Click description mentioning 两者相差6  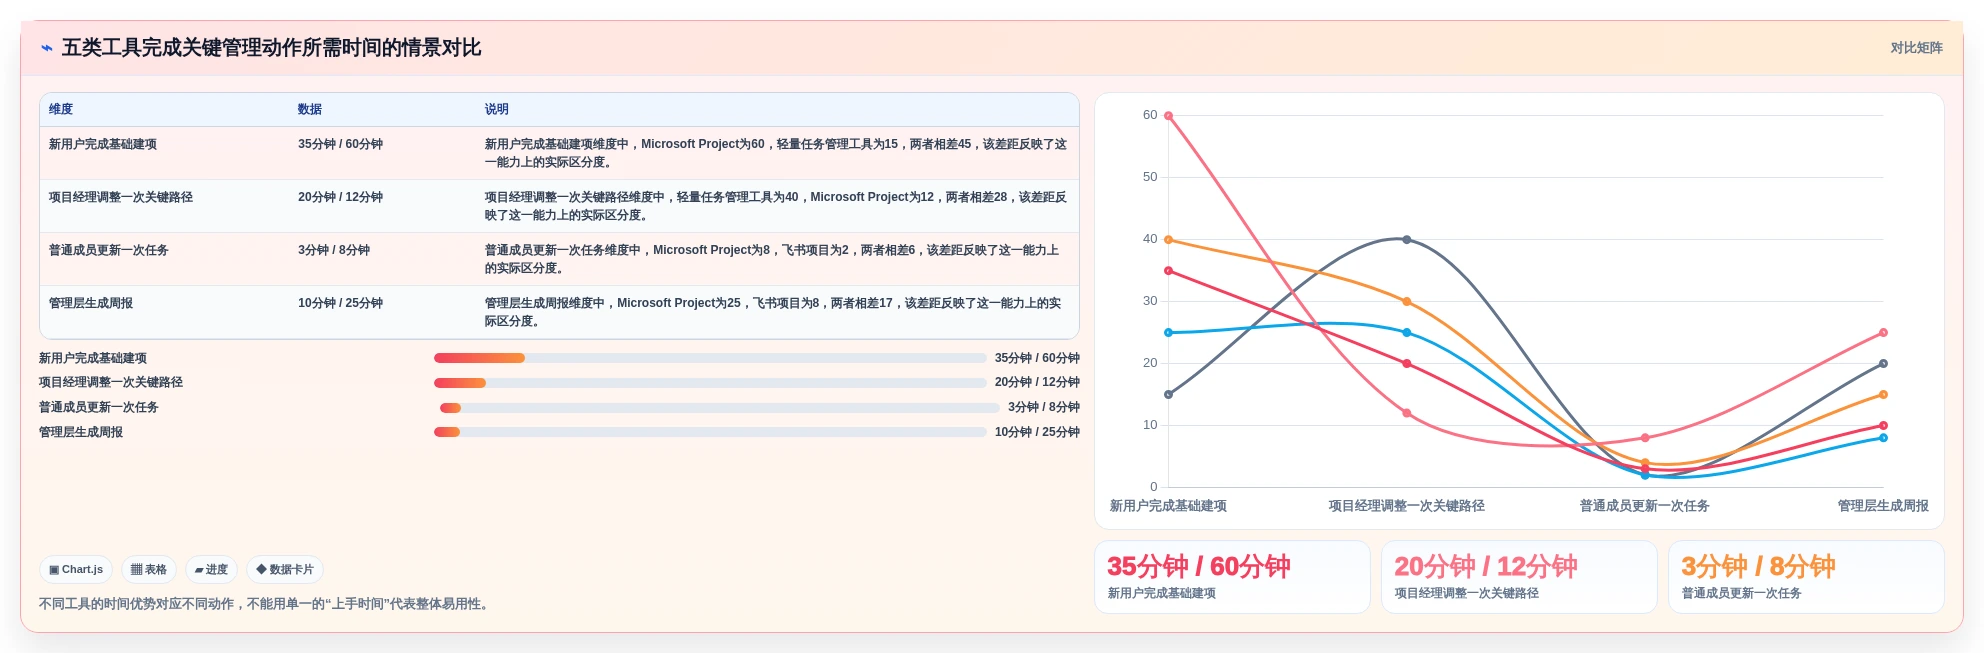(772, 259)
